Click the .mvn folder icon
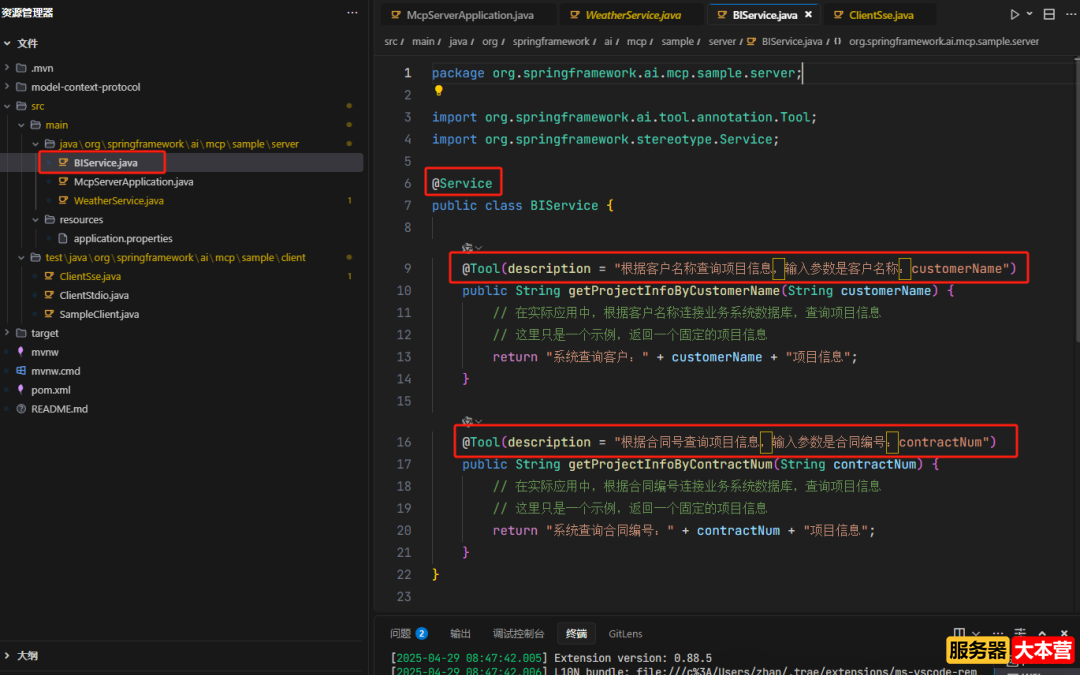The height and width of the screenshot is (675, 1080). [x=21, y=68]
